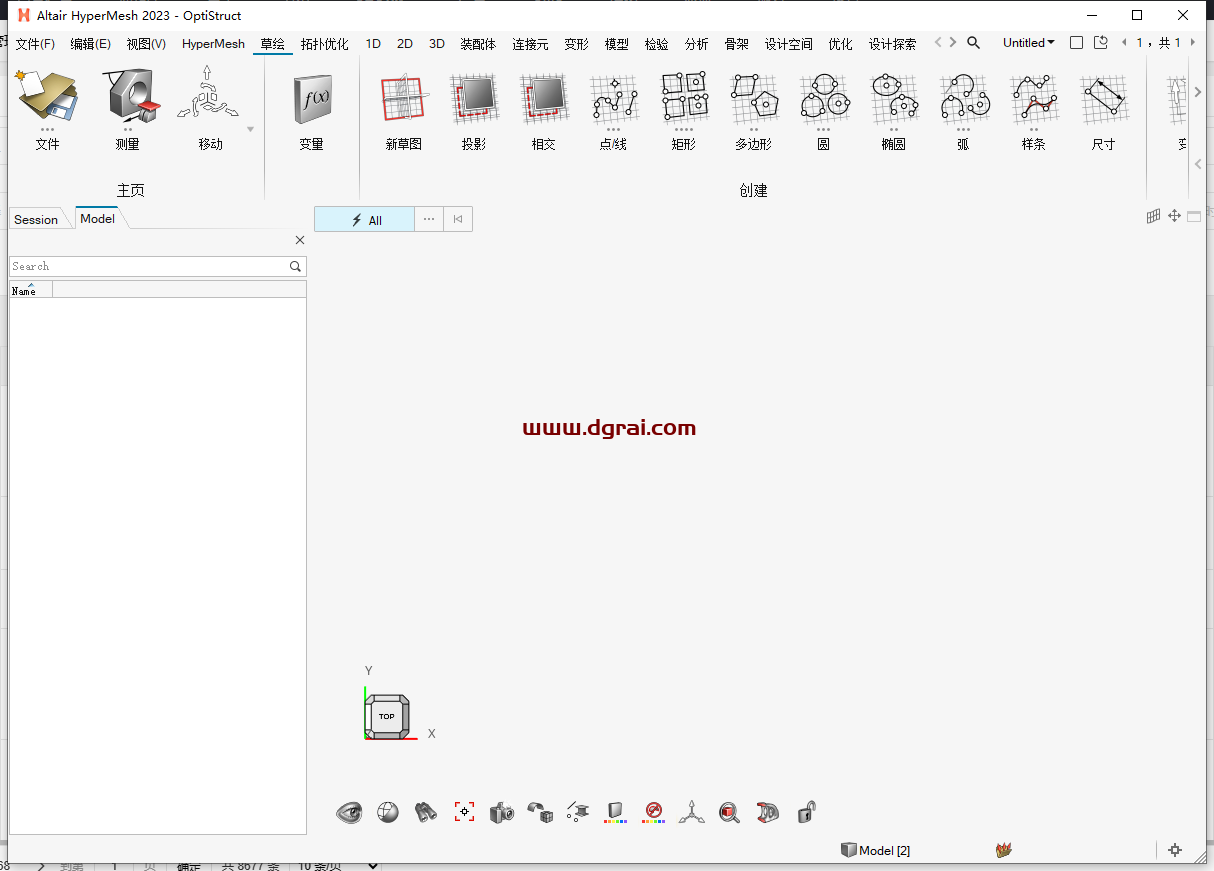Click the Name column header
The image size is (1214, 871).
click(x=30, y=290)
